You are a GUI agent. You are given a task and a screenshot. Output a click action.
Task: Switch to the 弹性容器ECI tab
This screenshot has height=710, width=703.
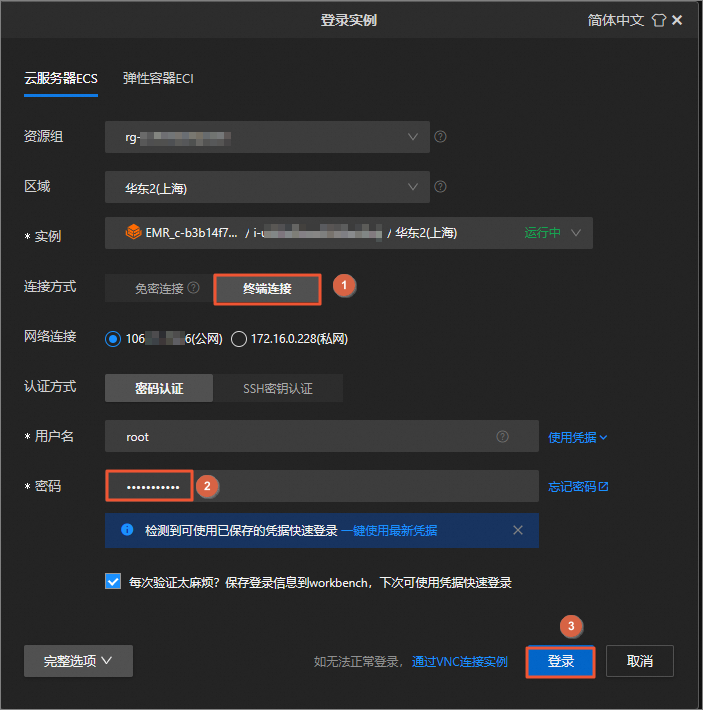[158, 78]
